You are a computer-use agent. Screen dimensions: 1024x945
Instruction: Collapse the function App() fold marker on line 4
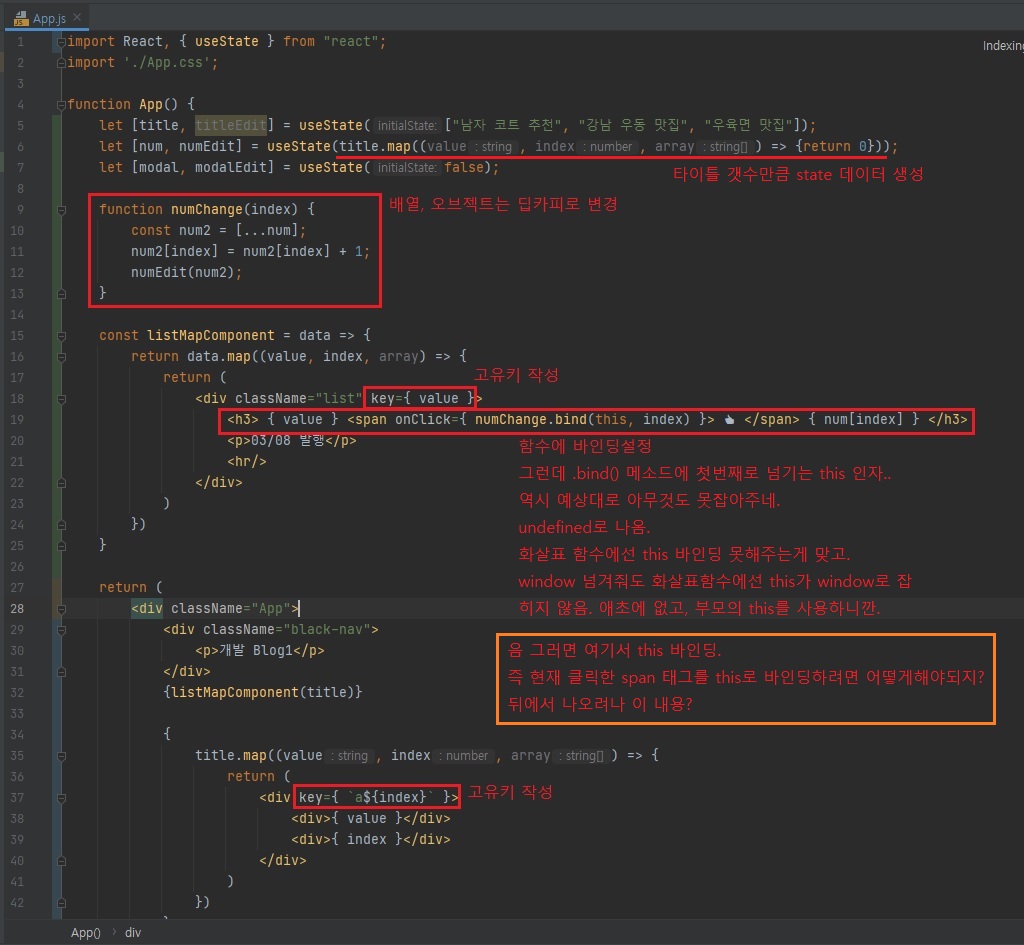click(61, 104)
